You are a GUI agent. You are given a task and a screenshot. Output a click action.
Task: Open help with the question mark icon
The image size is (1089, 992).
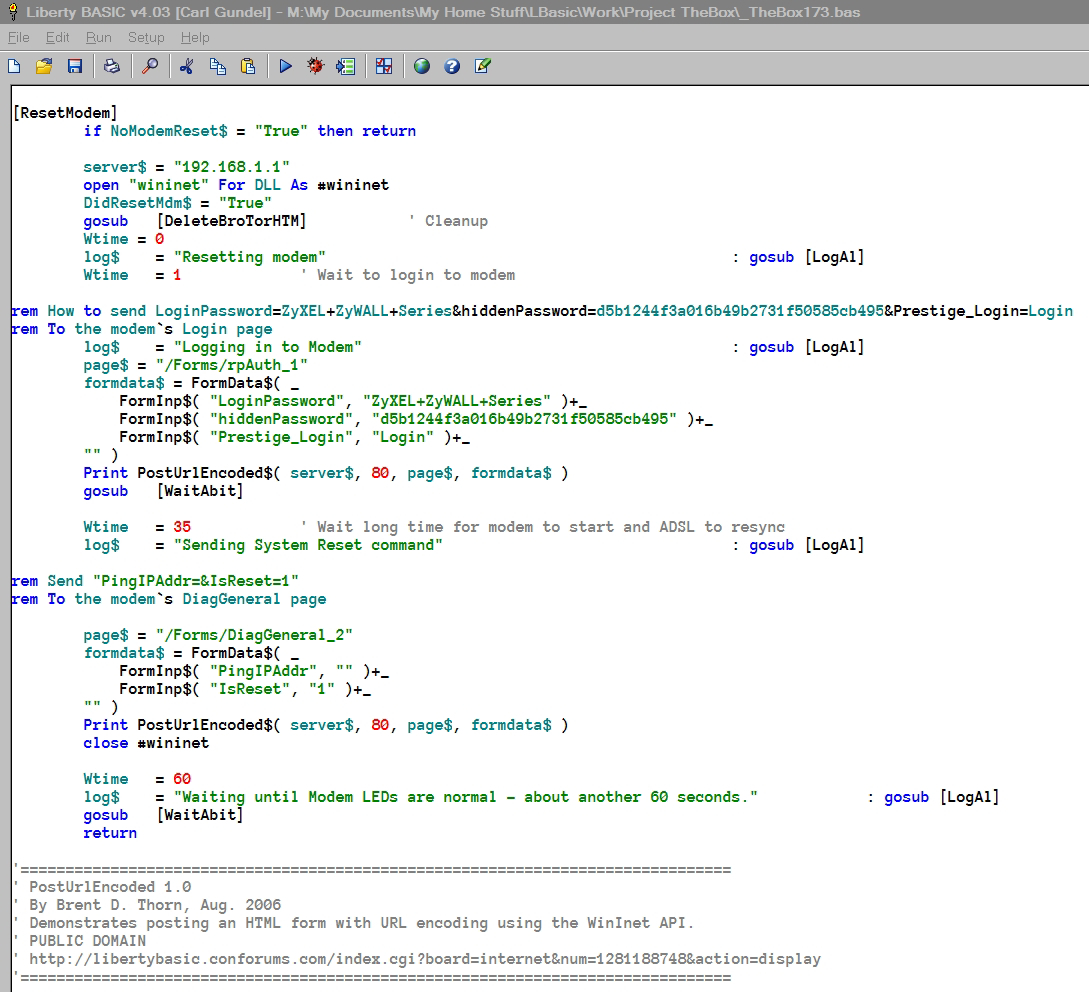pos(452,66)
